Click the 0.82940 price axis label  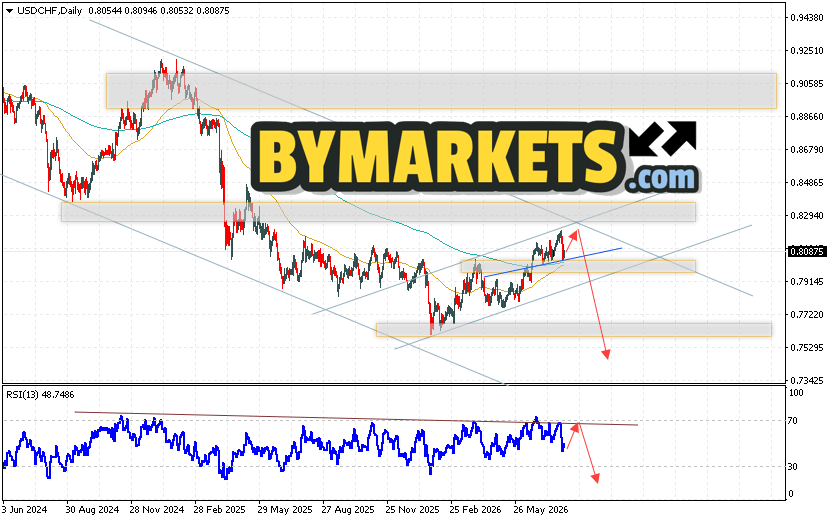(807, 216)
